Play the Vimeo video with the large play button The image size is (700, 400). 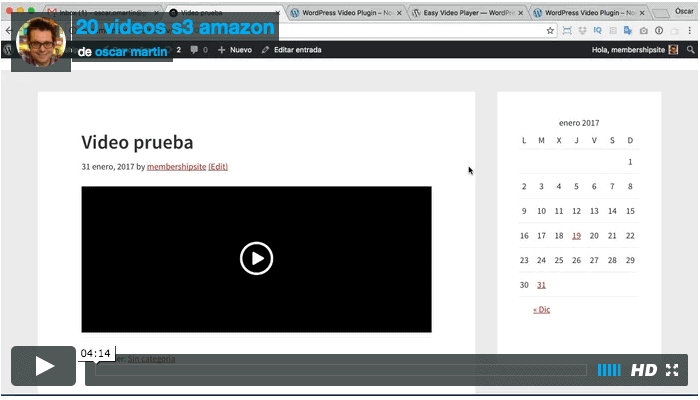pyautogui.click(x=43, y=366)
